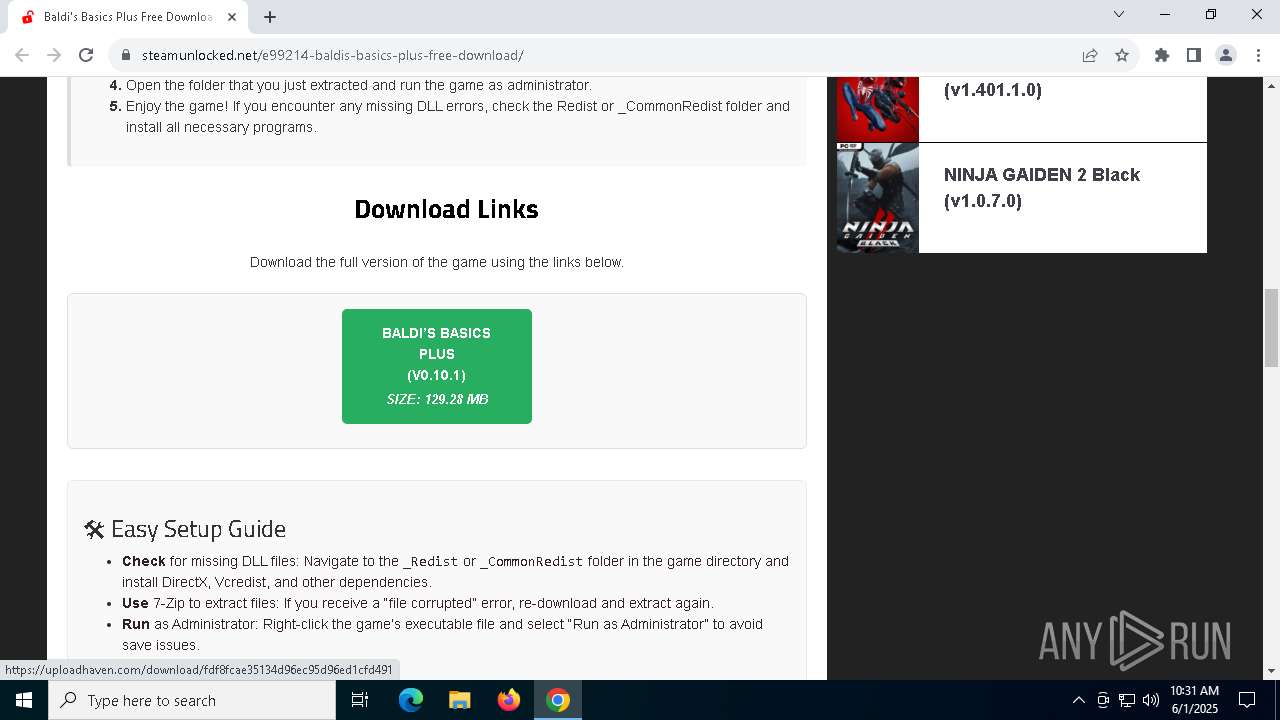Screen dimensions: 1280x720
Task: Open the notifications action center icon
Action: pos(1248,700)
